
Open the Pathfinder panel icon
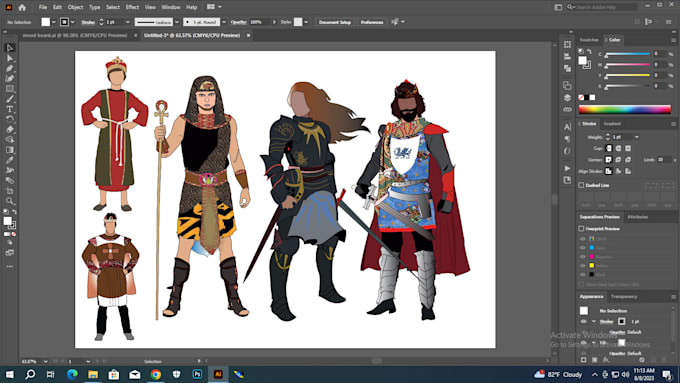point(567,68)
